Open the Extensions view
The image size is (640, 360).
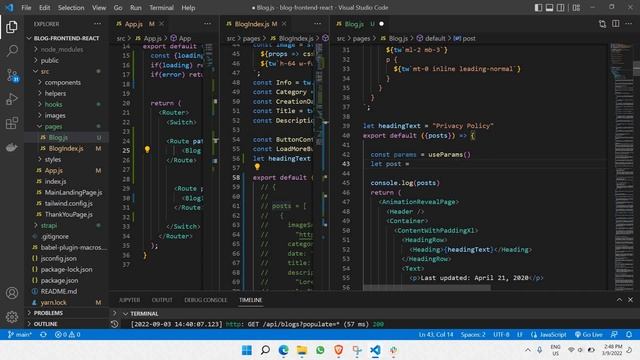pyautogui.click(x=12, y=123)
